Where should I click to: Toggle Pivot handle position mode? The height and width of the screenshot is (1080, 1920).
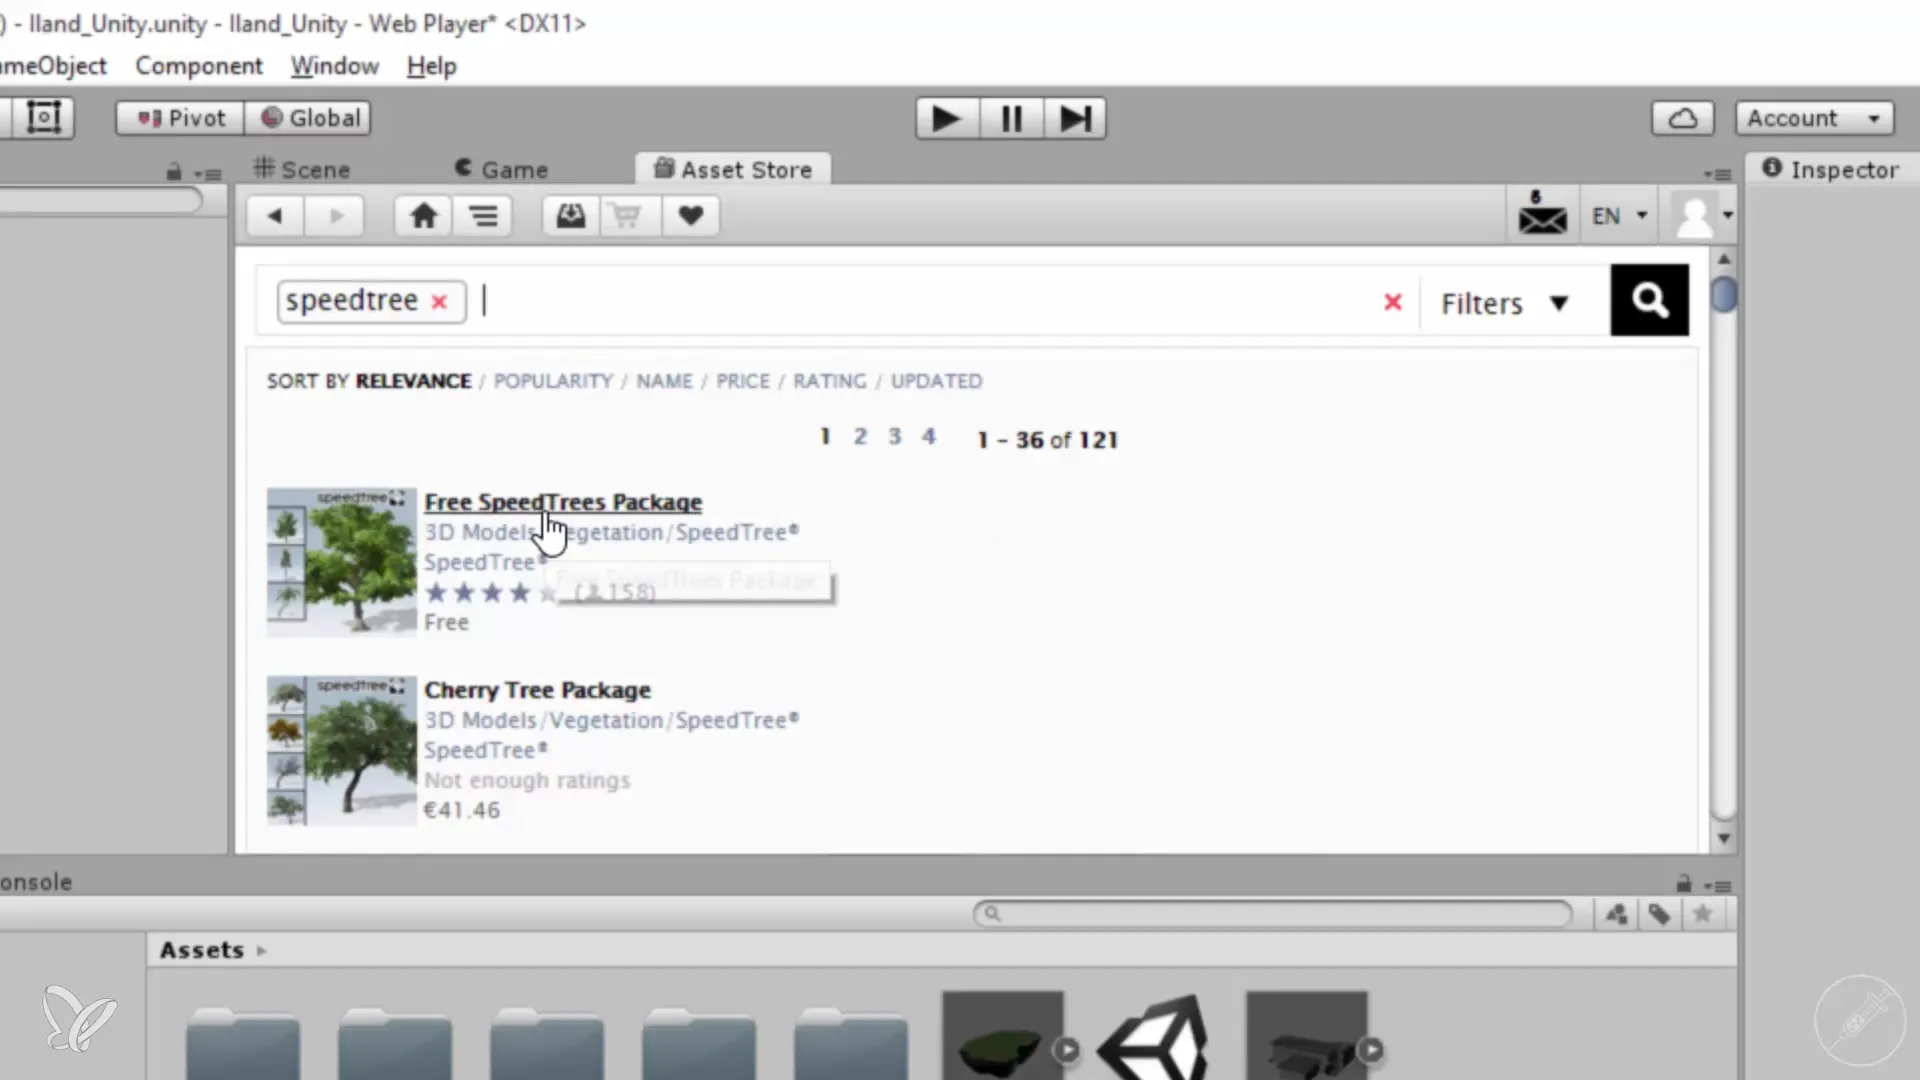coord(181,118)
